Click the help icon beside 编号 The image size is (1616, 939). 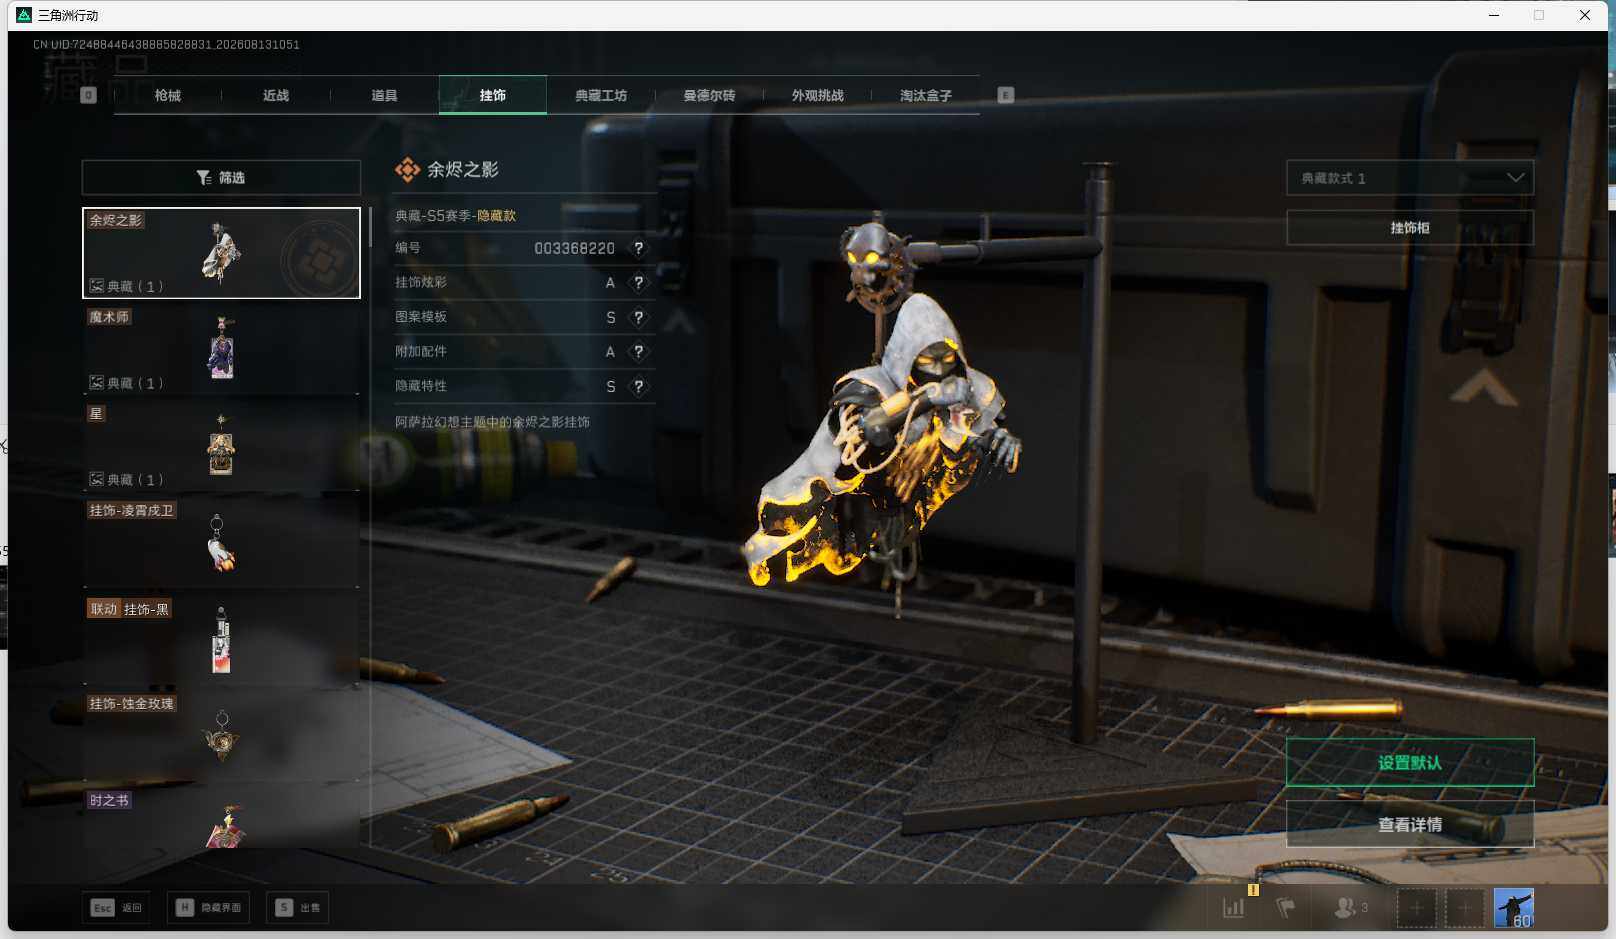pos(638,248)
